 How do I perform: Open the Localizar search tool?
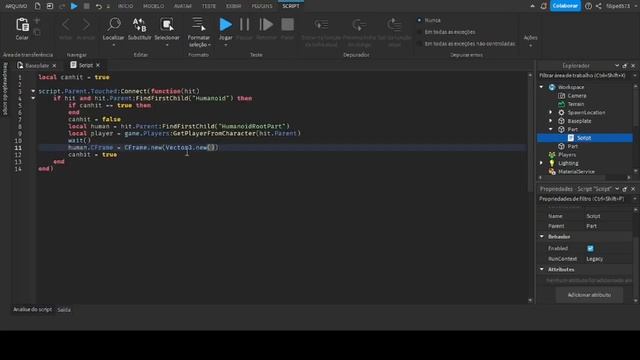tap(113, 25)
